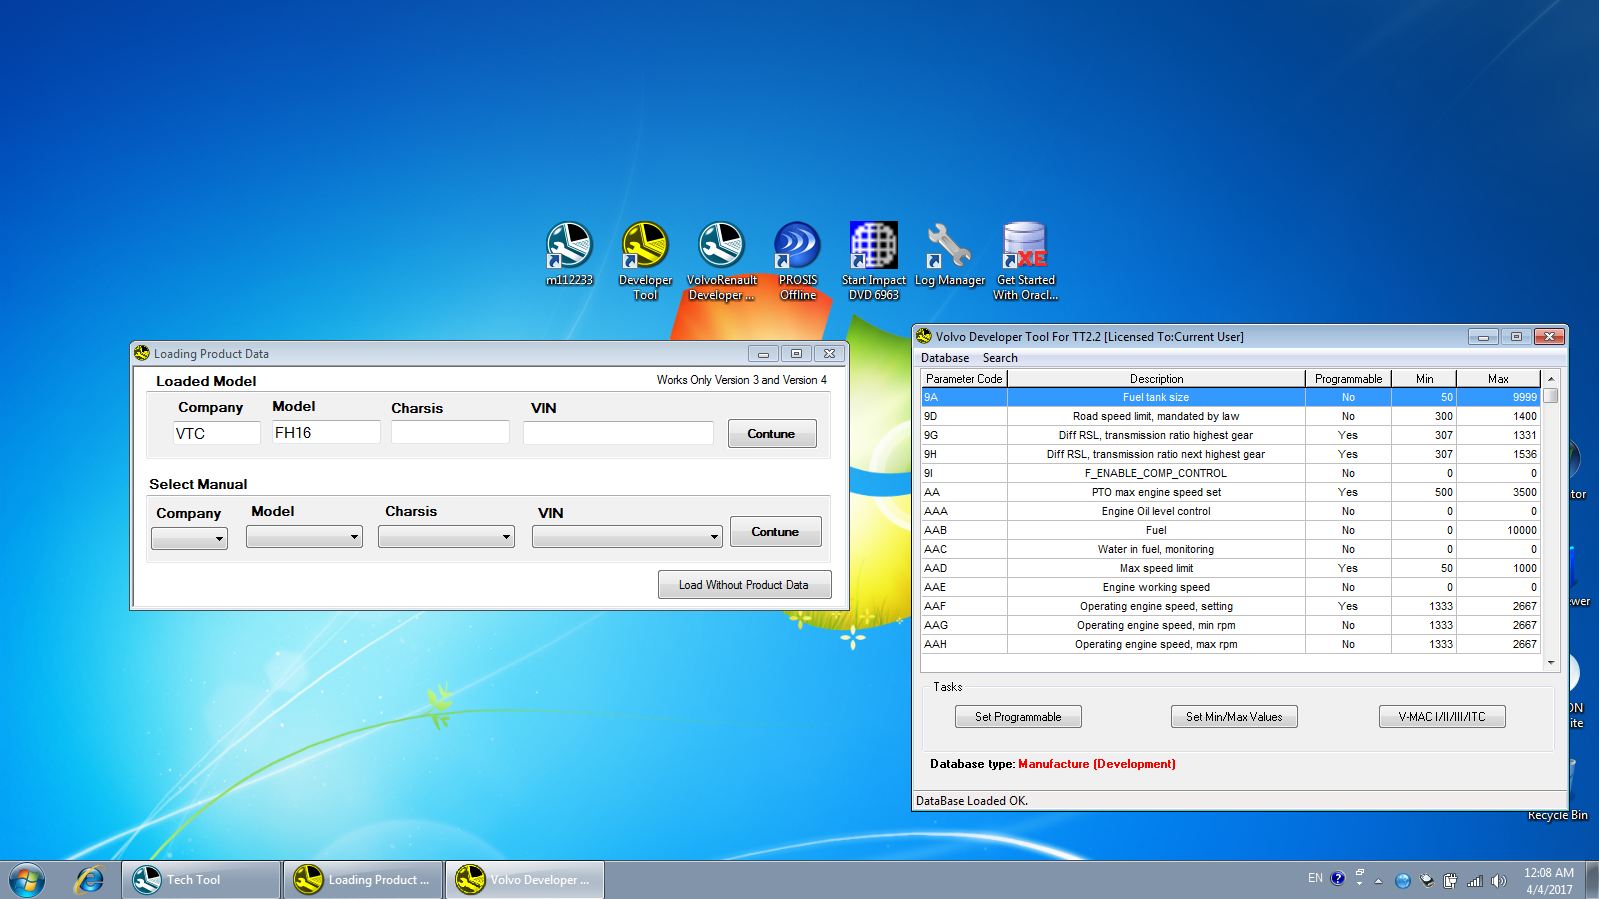Select row AAB Fuel
The width and height of the screenshot is (1599, 899).
click(1230, 530)
